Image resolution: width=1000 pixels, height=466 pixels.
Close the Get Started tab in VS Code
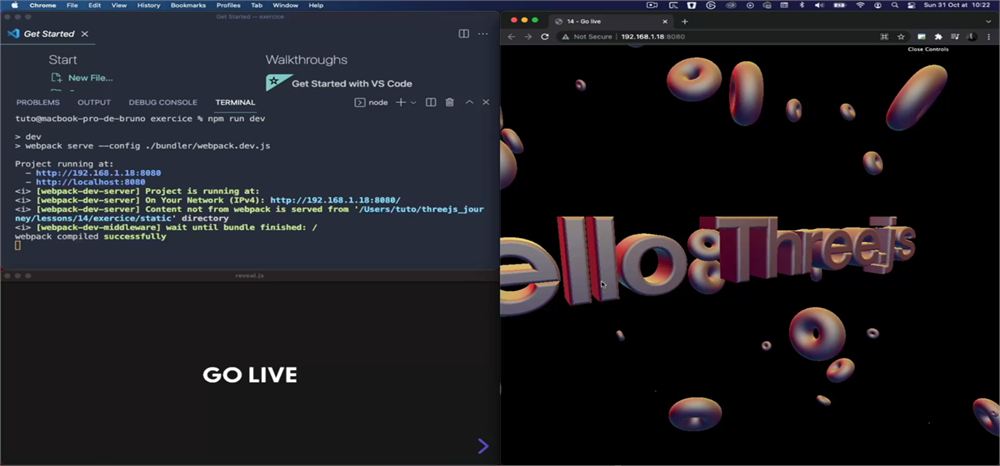pyautogui.click(x=85, y=34)
